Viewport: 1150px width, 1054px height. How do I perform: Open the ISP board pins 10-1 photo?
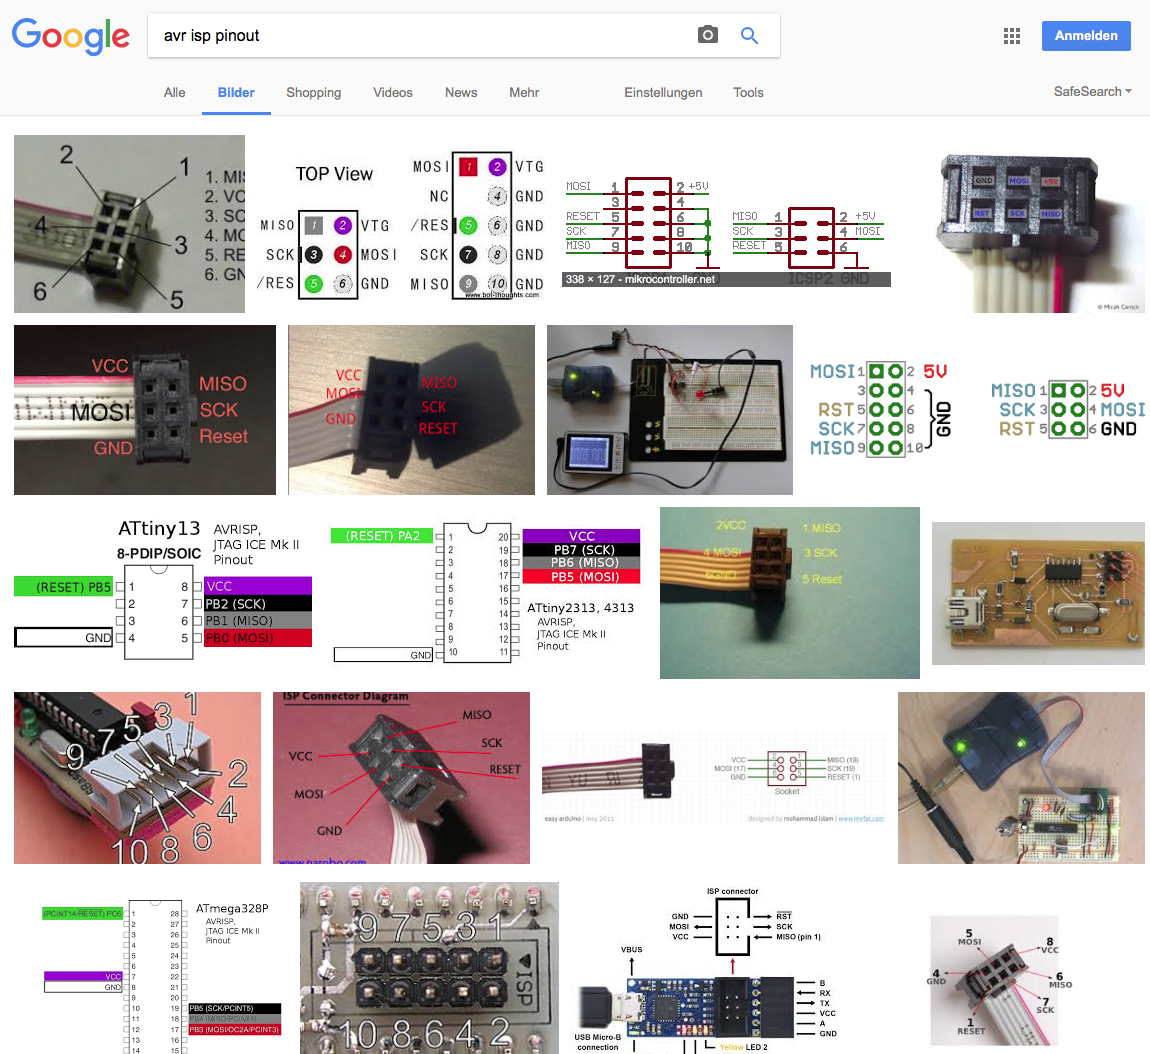click(429, 968)
